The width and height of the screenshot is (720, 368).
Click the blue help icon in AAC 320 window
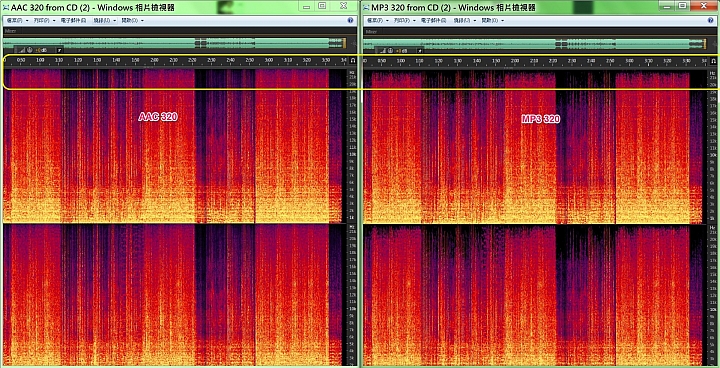click(350, 21)
